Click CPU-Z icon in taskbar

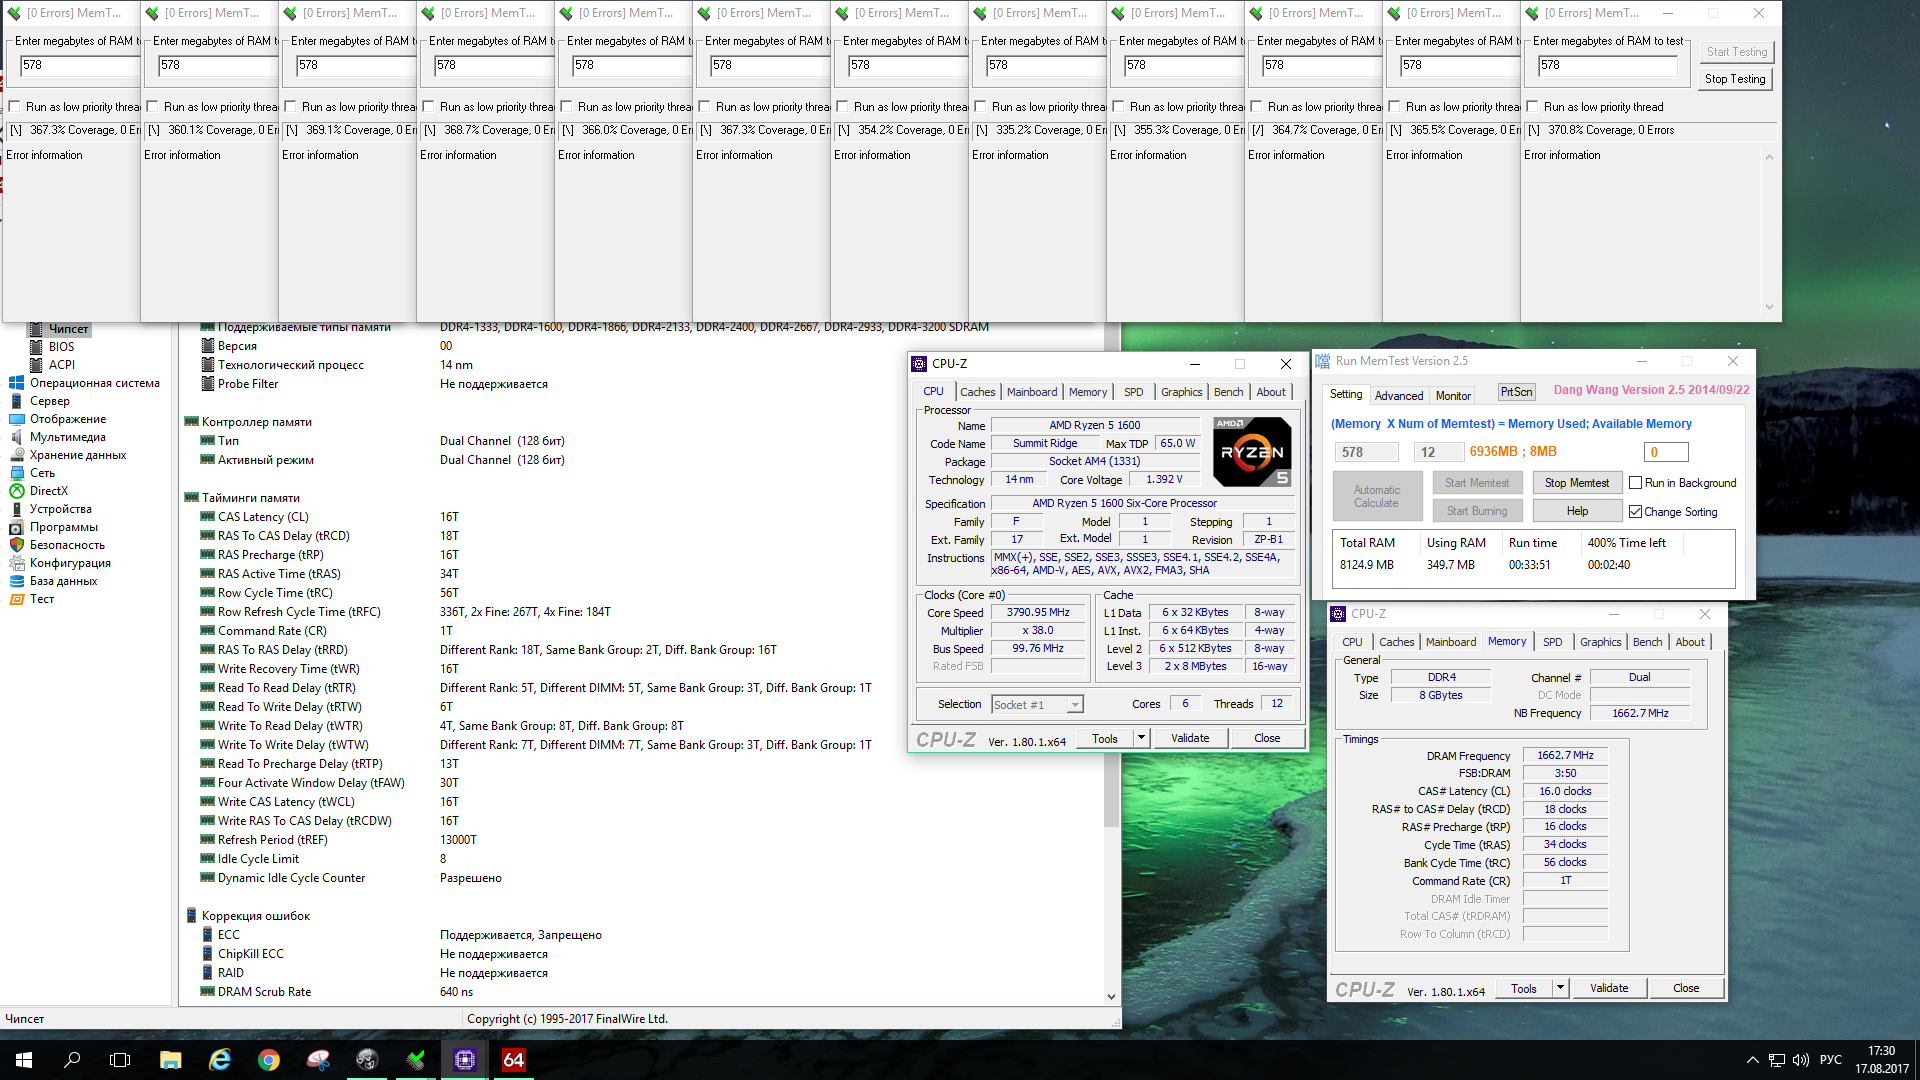point(465,1060)
